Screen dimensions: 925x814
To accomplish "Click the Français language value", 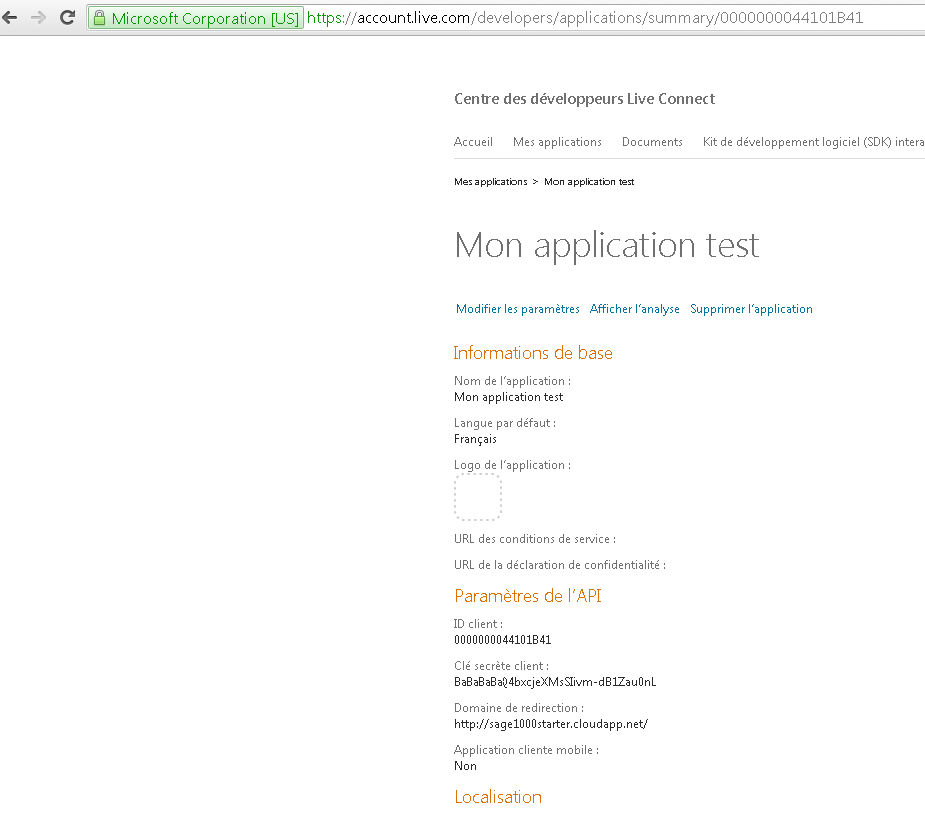I will (x=475, y=439).
